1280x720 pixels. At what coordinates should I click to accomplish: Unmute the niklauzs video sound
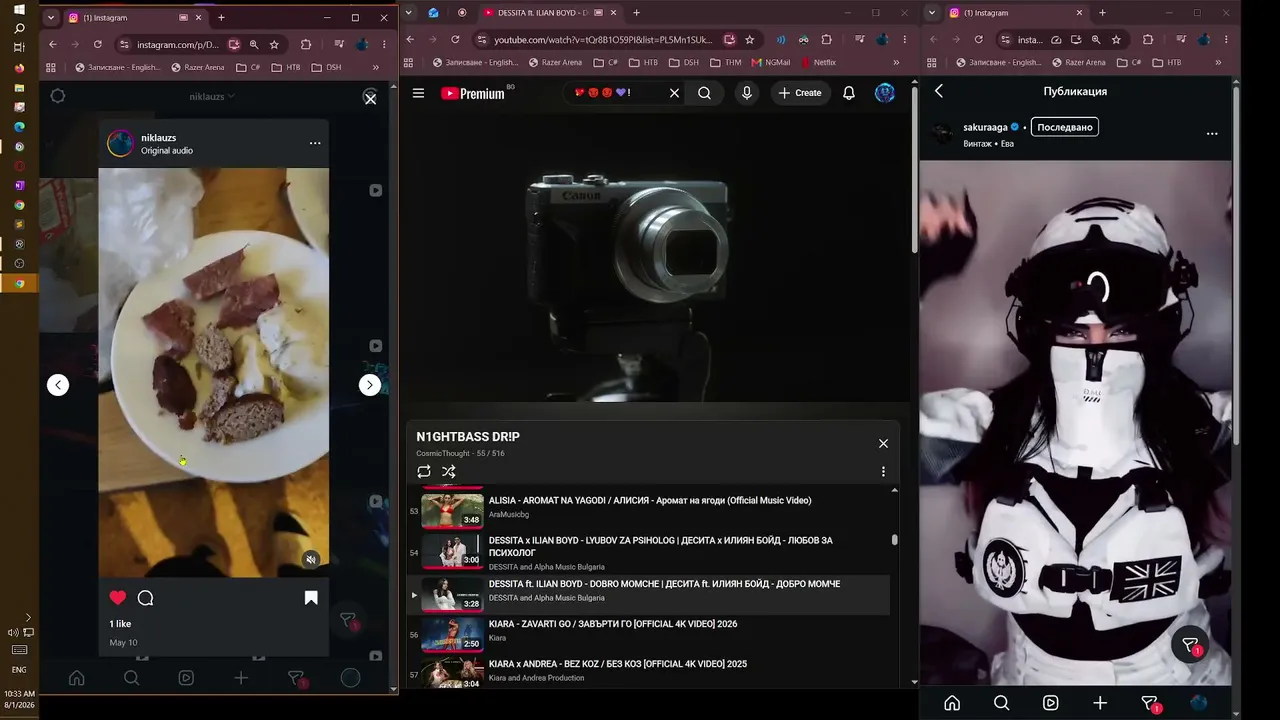click(x=311, y=560)
